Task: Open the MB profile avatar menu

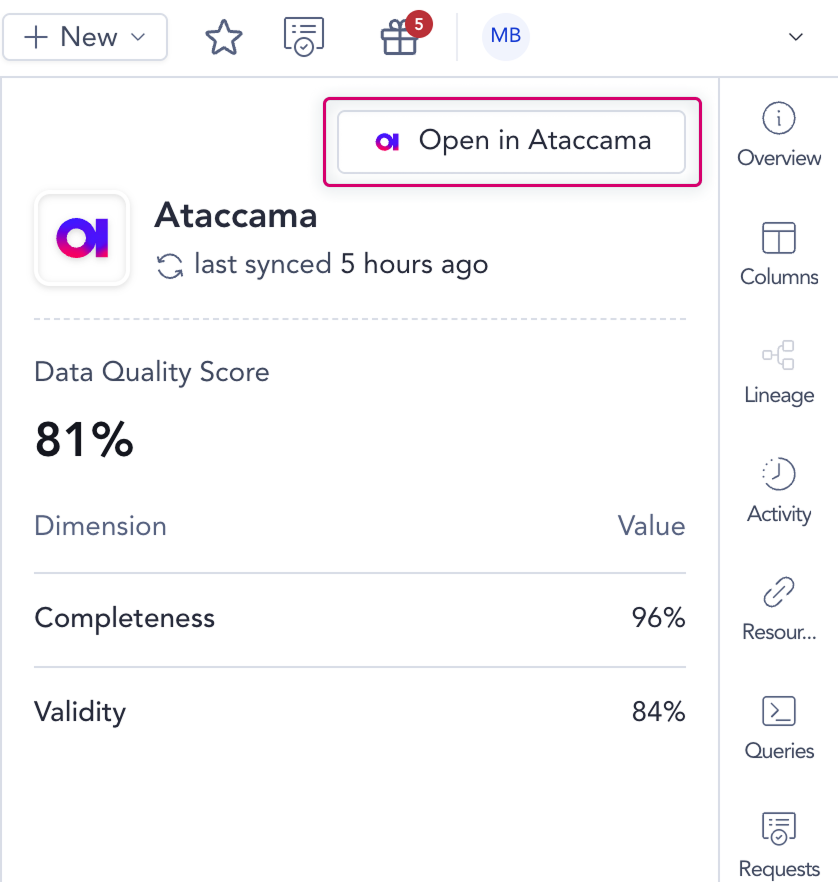Action: tap(505, 36)
